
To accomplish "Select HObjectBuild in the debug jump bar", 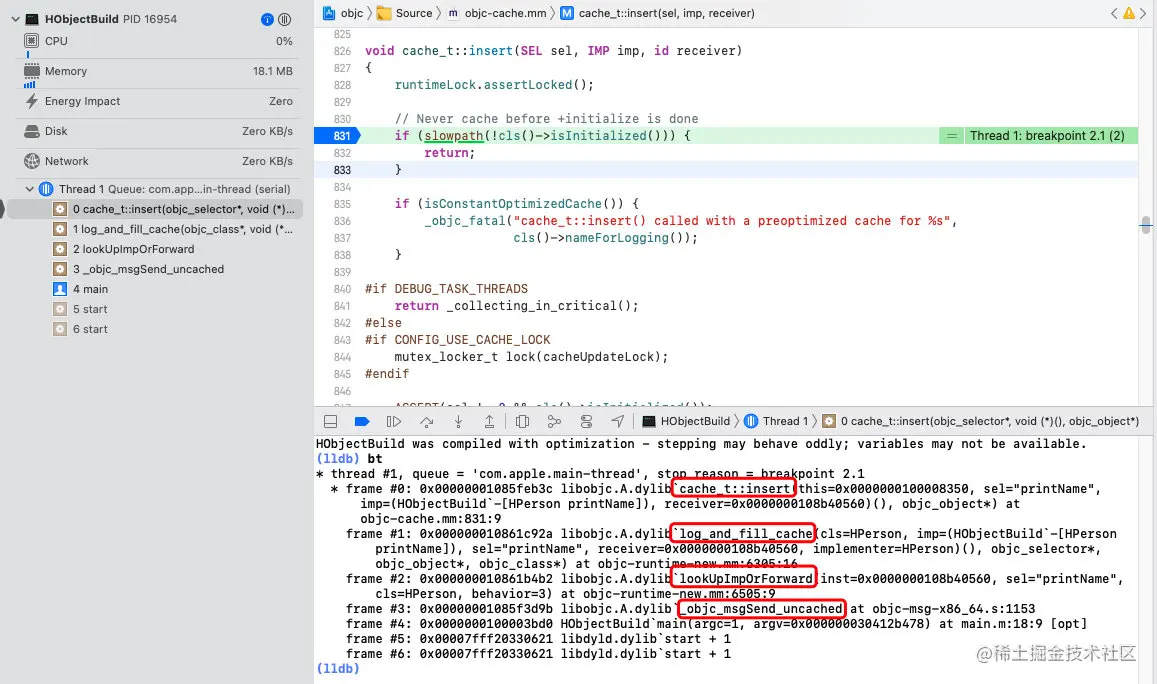I will (686, 421).
